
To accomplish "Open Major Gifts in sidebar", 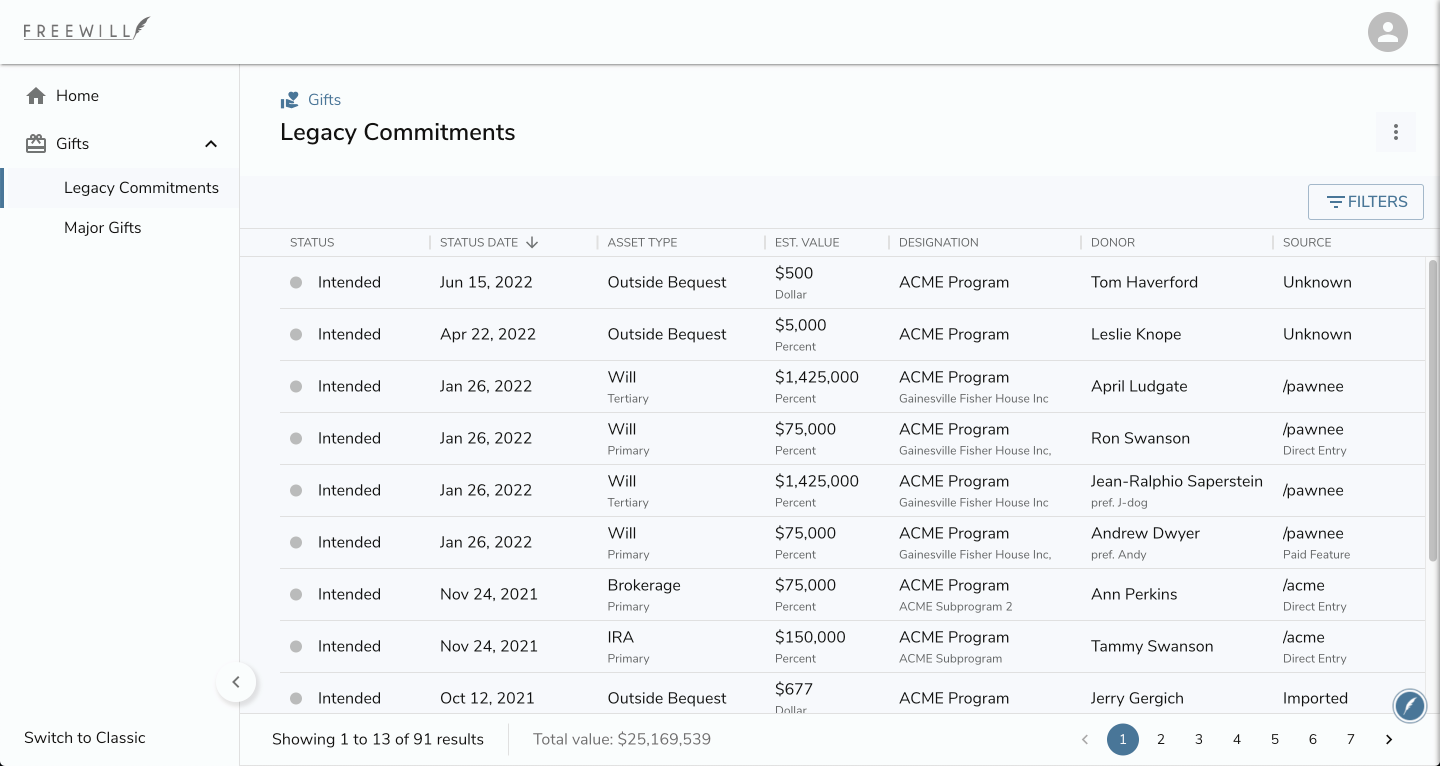I will click(x=103, y=228).
